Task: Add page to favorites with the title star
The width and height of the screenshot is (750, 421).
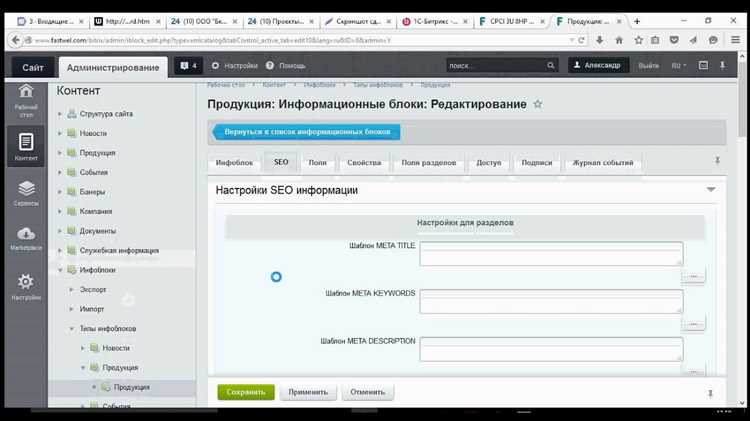Action: (x=538, y=104)
